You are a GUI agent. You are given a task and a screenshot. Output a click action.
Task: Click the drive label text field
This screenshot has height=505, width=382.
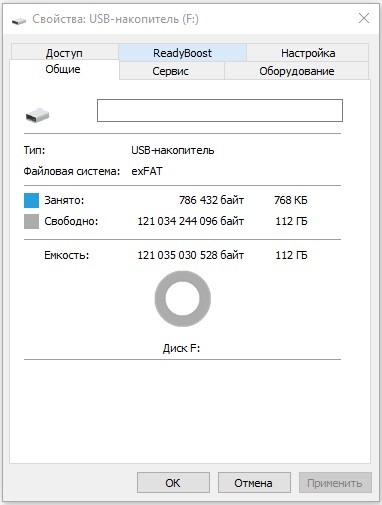[220, 110]
